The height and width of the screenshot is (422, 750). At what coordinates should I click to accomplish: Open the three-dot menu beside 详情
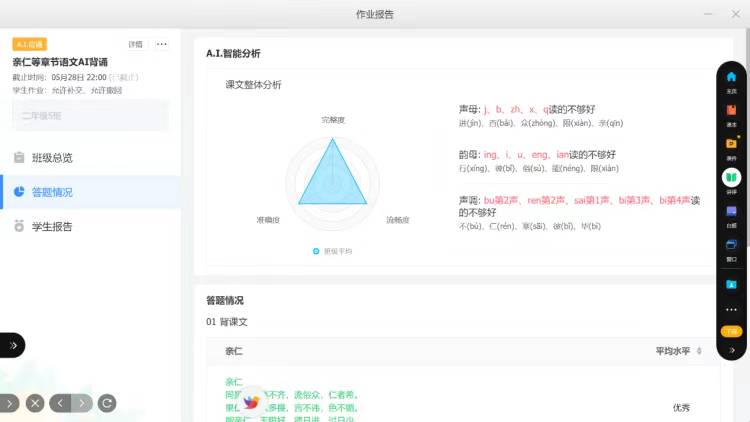point(162,44)
